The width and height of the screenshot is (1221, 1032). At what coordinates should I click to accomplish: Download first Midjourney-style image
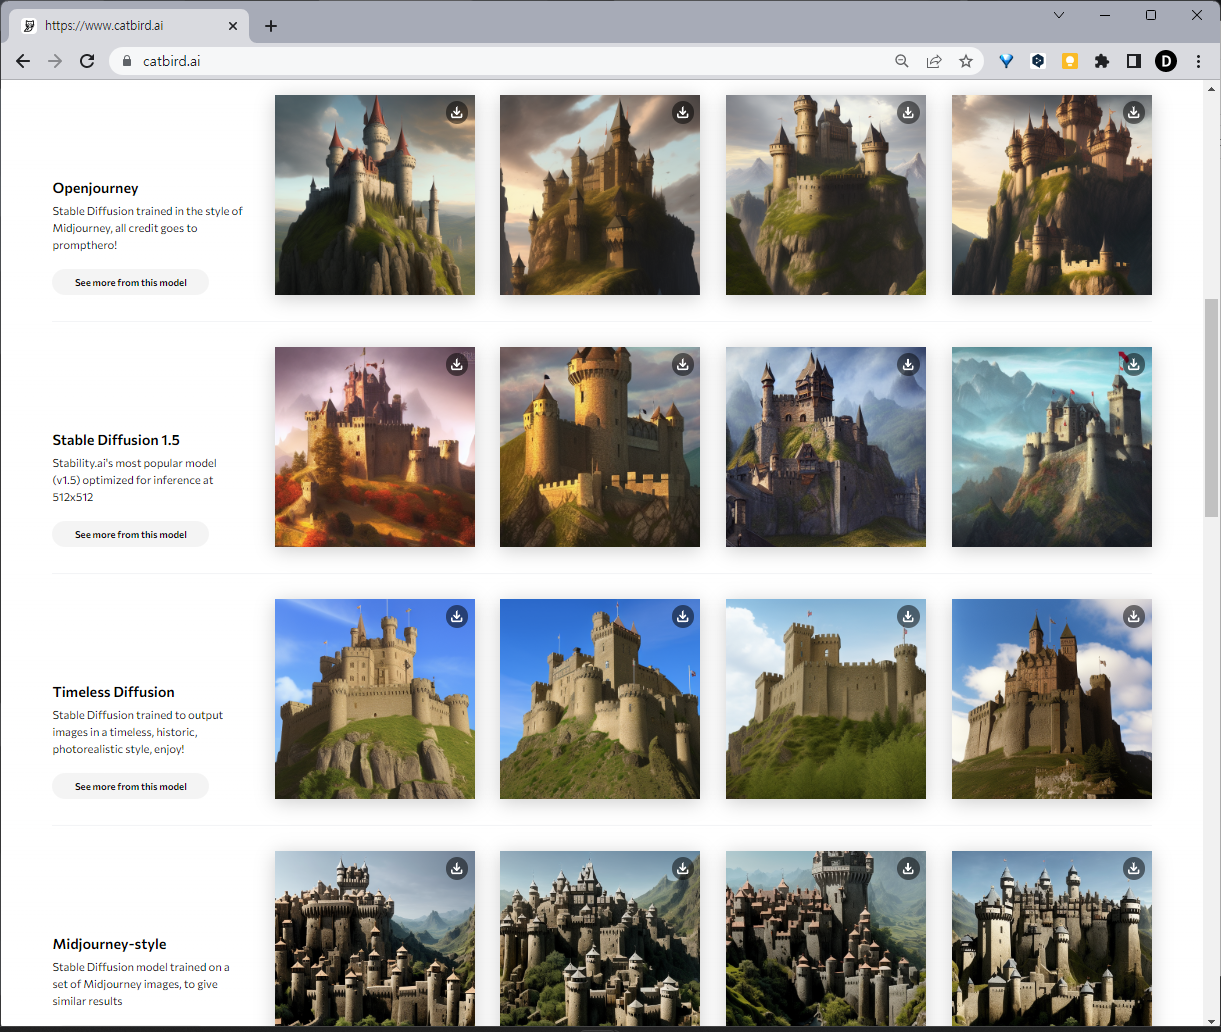point(456,869)
